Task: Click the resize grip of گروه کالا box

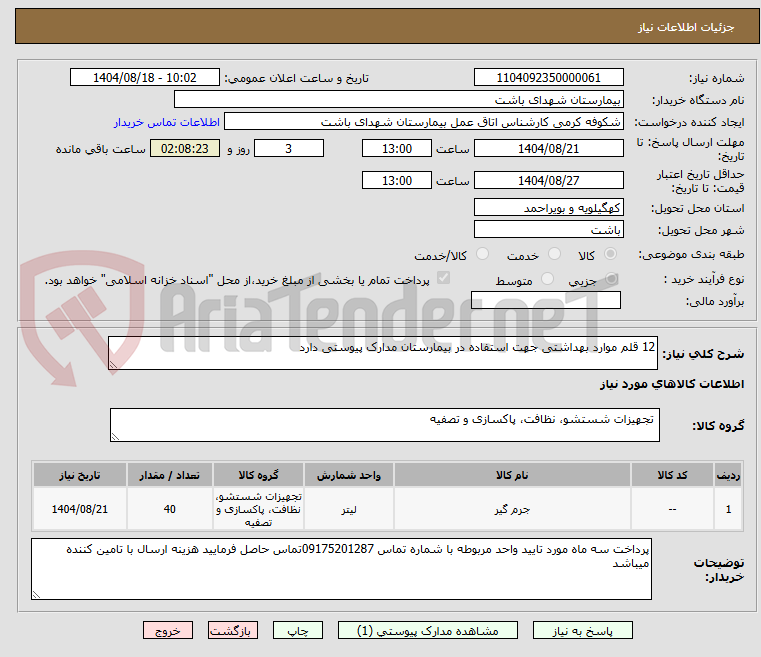Action: (115, 436)
